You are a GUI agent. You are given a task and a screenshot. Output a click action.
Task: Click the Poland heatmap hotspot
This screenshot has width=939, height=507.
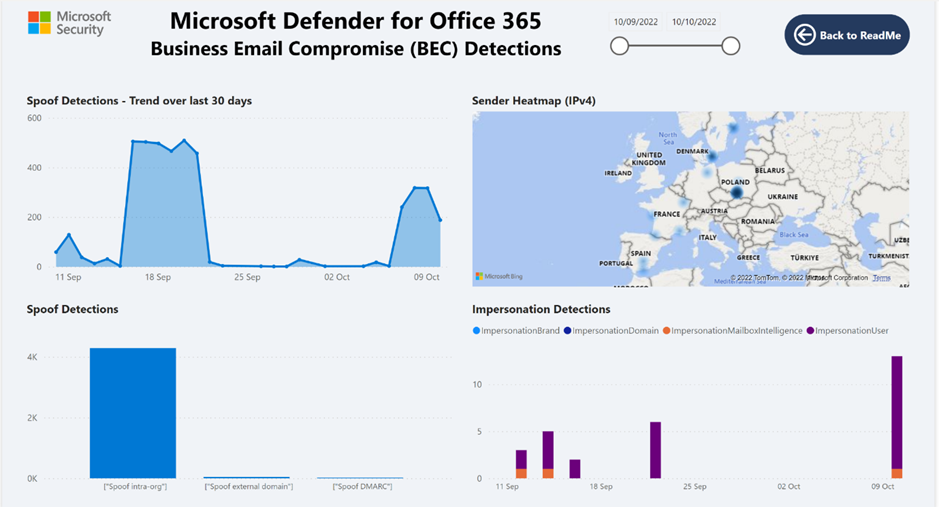737,192
